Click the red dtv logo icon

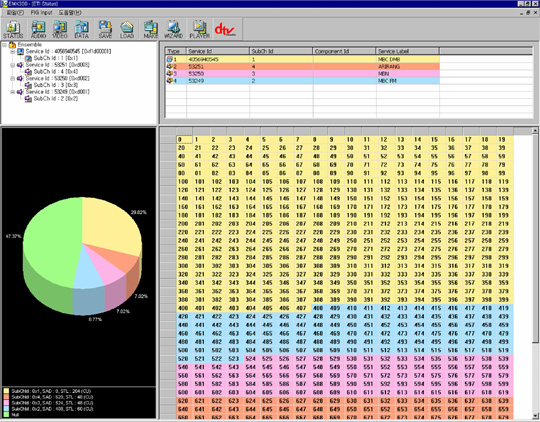coord(225,29)
